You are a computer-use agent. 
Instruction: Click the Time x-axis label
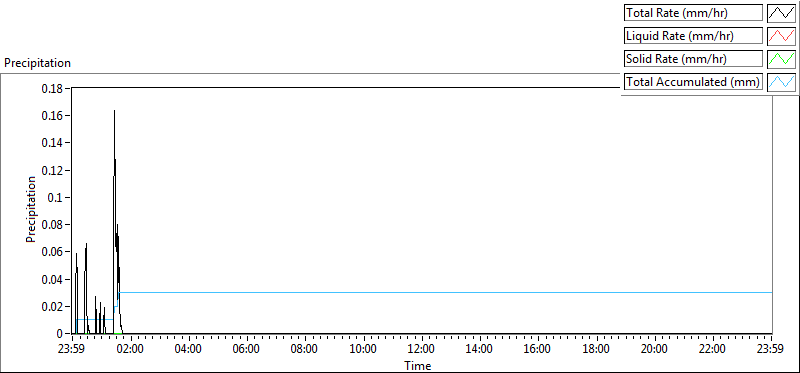coord(417,365)
